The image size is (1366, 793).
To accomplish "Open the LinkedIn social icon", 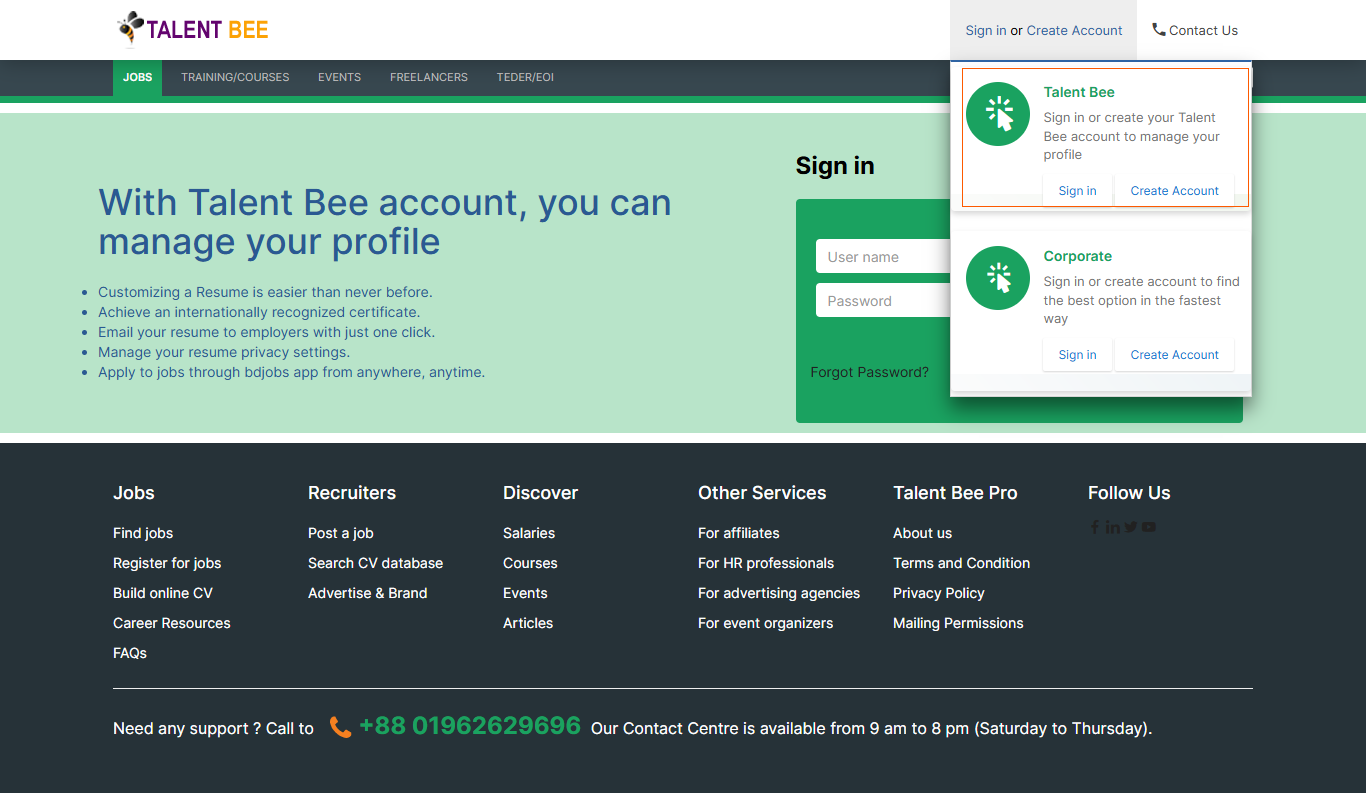I will point(1112,527).
